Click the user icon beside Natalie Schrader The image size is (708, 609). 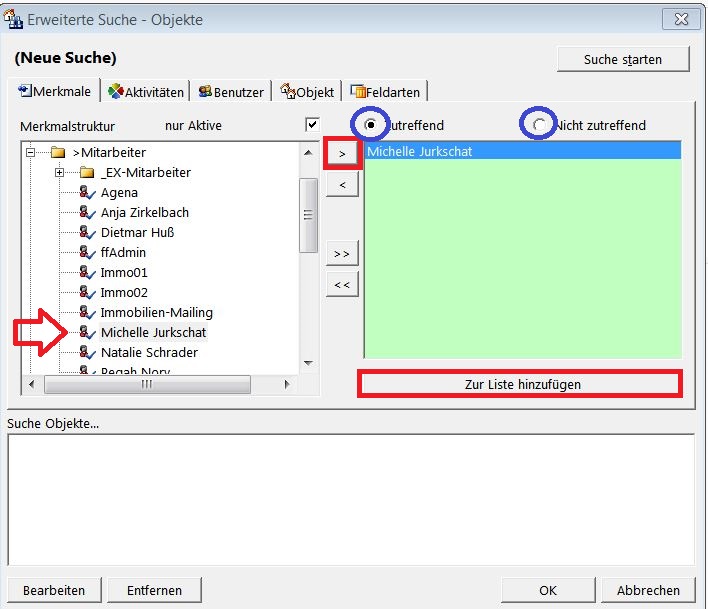[87, 353]
